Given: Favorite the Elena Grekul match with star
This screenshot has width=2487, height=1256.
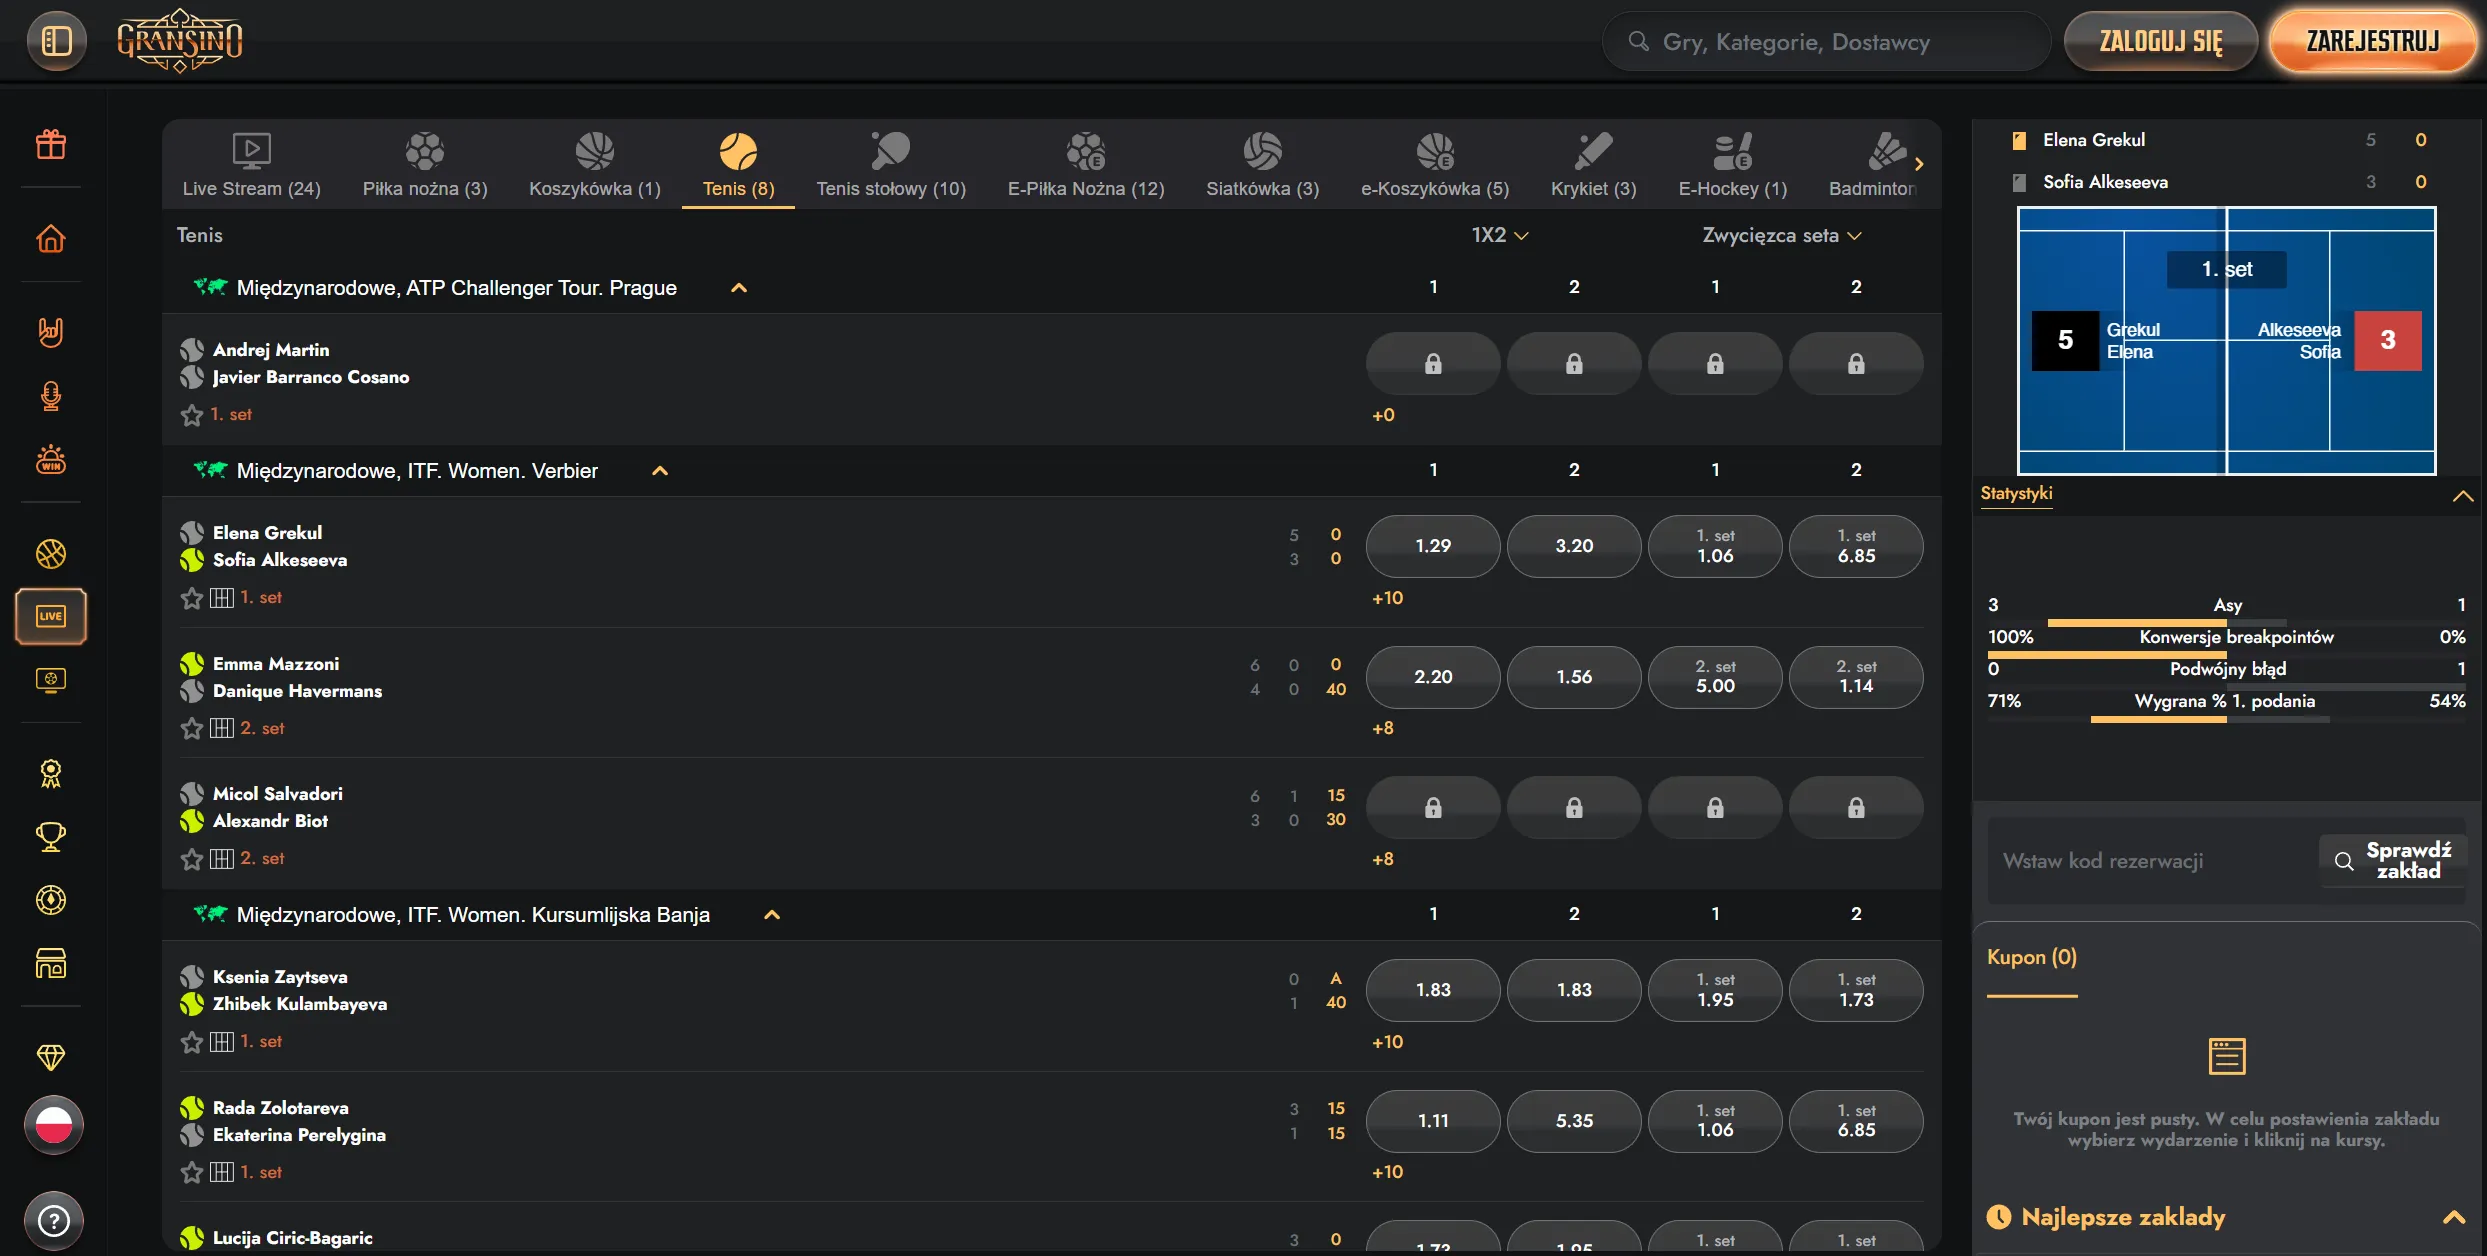Looking at the screenshot, I should tap(192, 598).
